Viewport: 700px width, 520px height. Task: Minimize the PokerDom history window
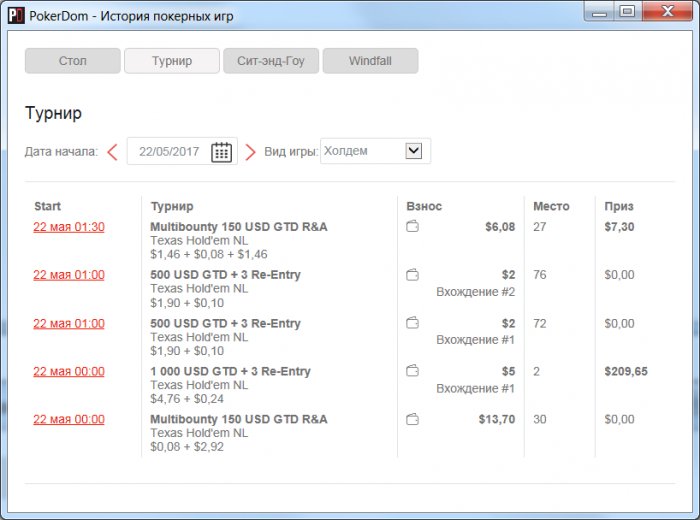point(599,12)
